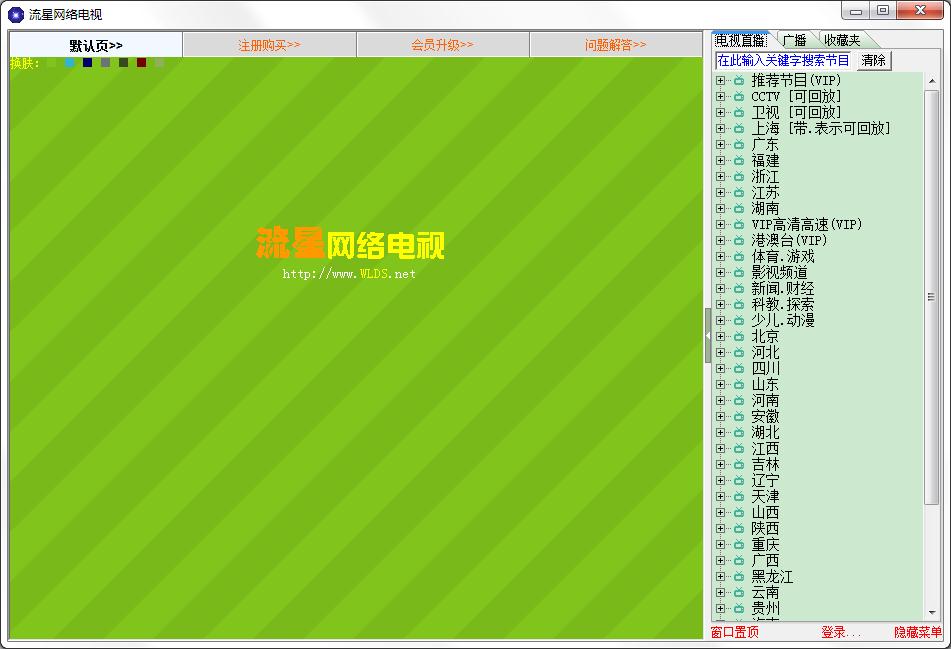Image resolution: width=951 pixels, height=649 pixels.
Task: Toggle 隐藏菜单 to hide the menu
Action: click(x=917, y=632)
